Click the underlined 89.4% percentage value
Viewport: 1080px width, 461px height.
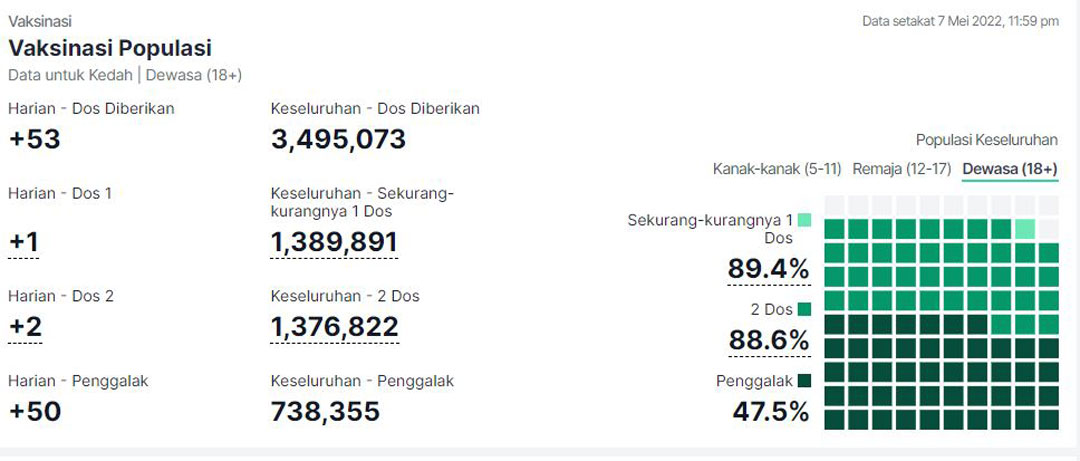tap(769, 270)
